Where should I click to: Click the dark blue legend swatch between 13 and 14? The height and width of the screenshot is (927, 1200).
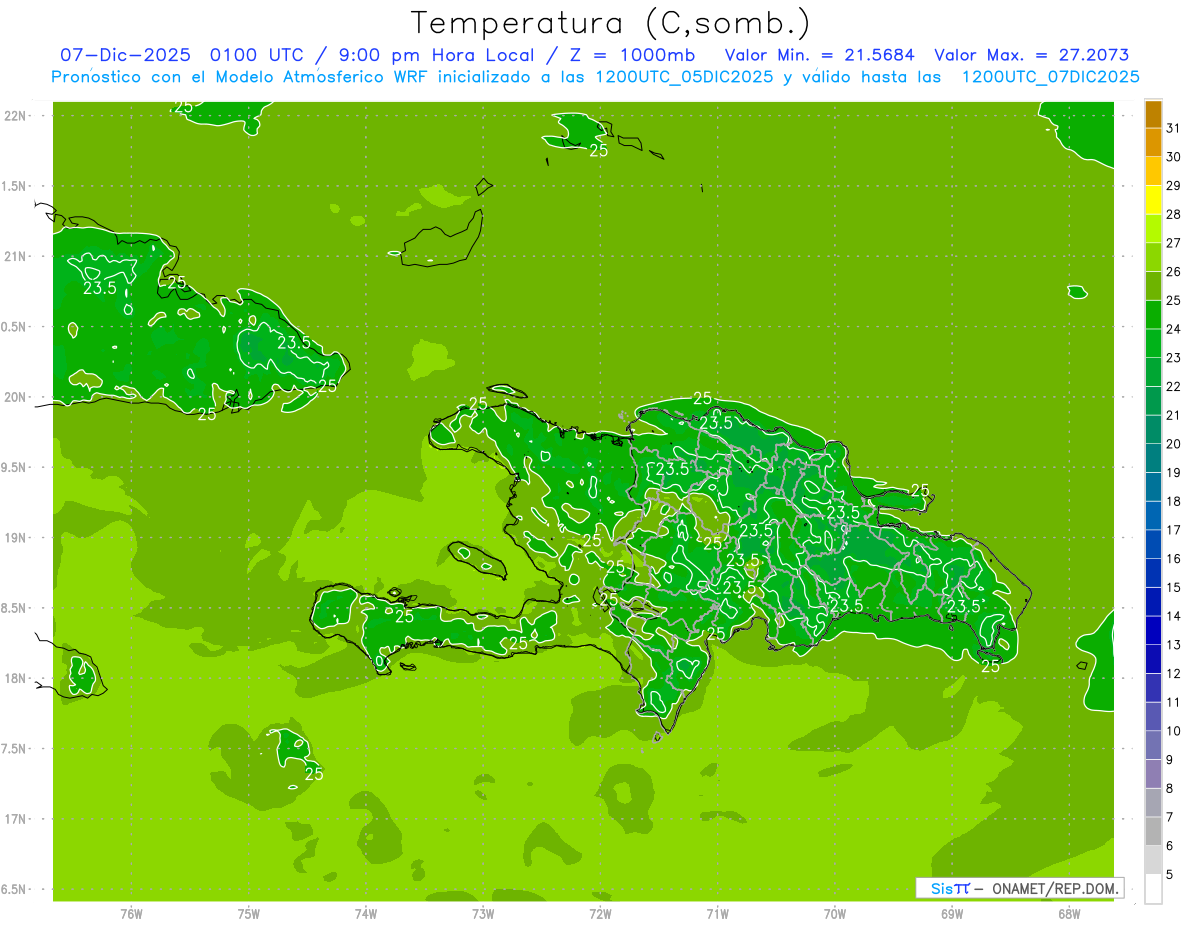[x=1153, y=630]
